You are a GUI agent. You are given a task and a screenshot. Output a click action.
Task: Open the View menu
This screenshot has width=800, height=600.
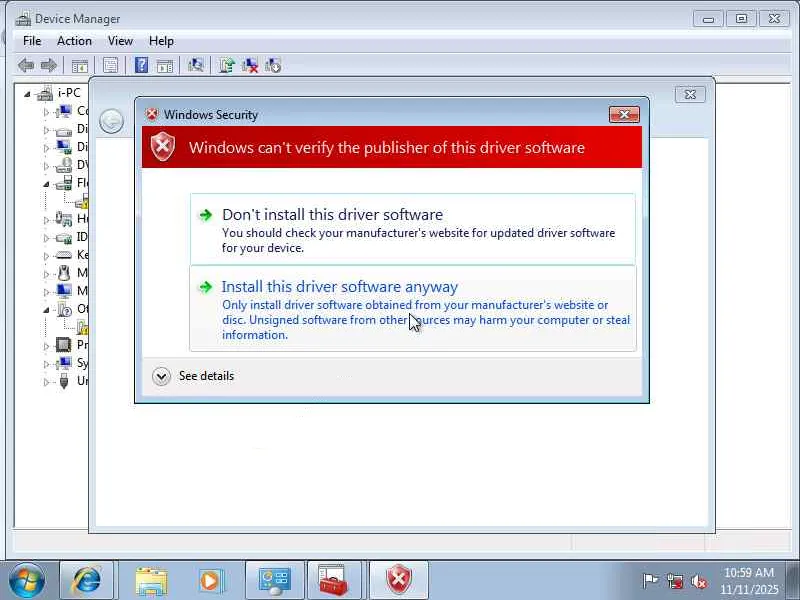pos(120,41)
